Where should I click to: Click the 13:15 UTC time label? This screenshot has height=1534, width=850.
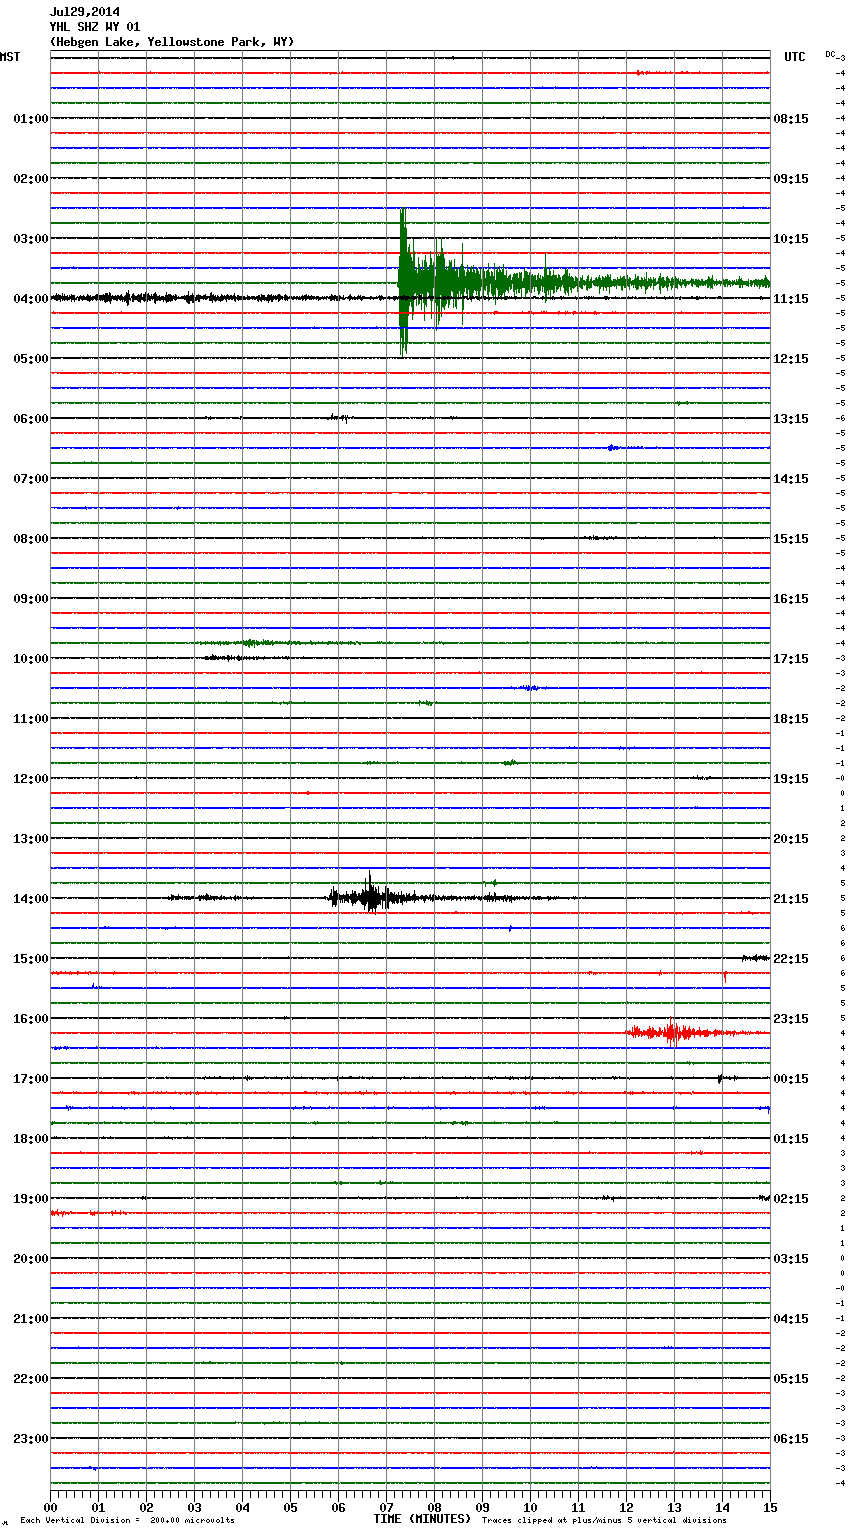(791, 418)
